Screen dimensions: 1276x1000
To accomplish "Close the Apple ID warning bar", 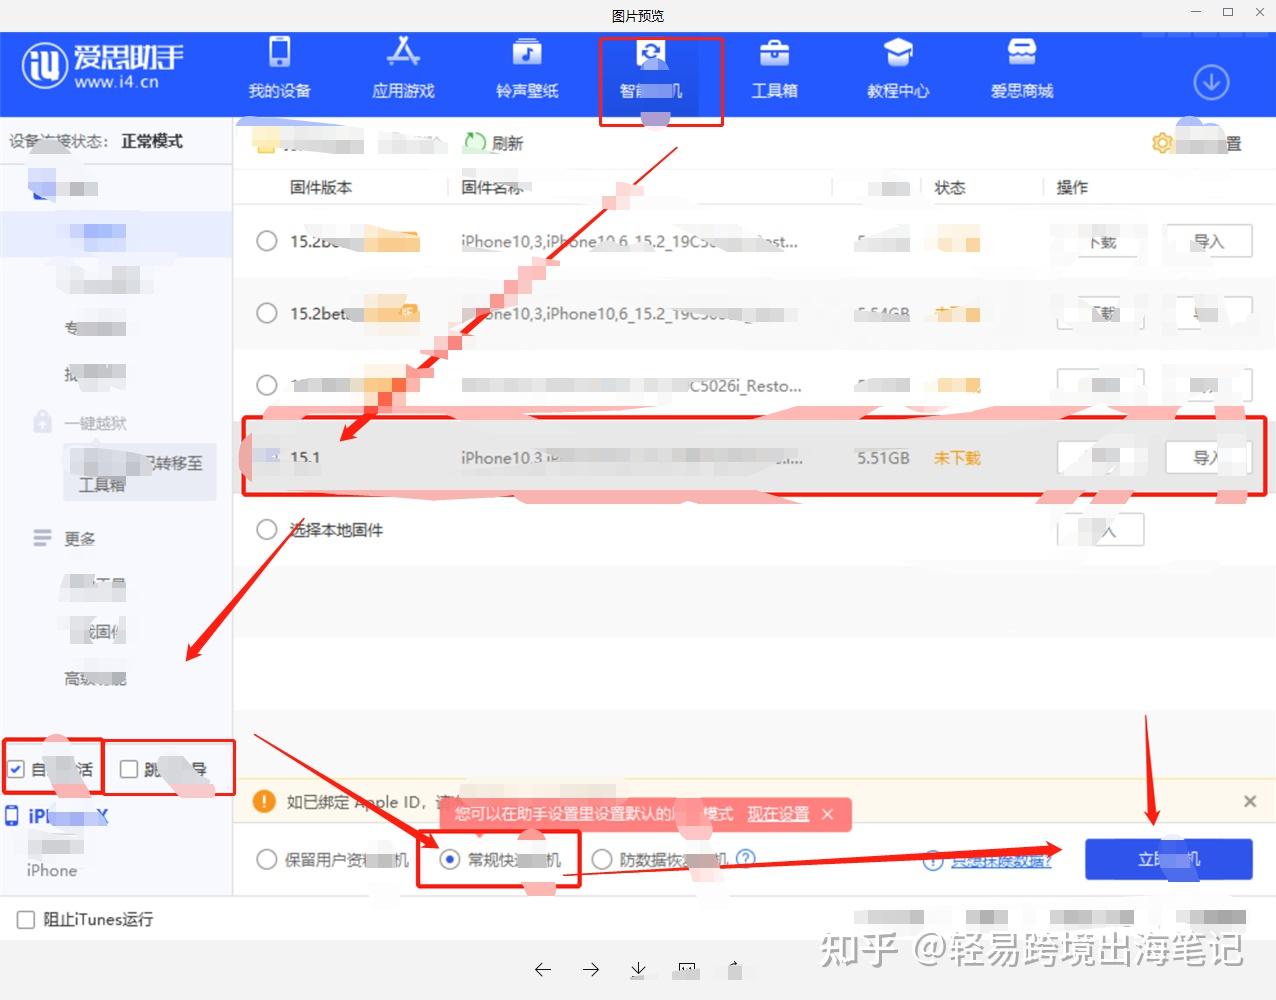I will pos(1250,801).
